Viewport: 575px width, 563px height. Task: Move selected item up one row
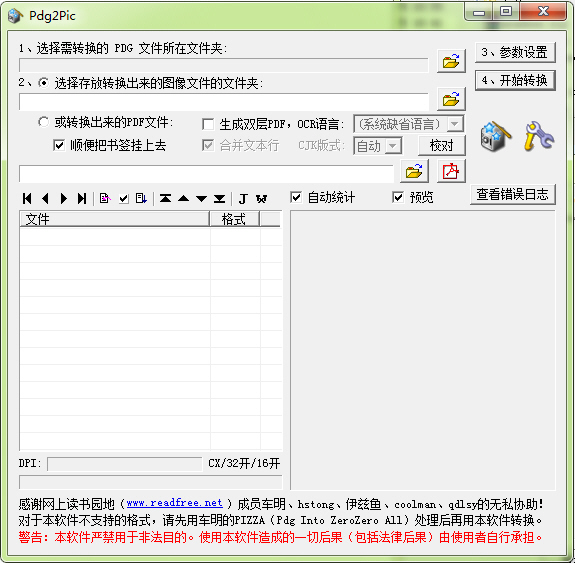click(183, 198)
